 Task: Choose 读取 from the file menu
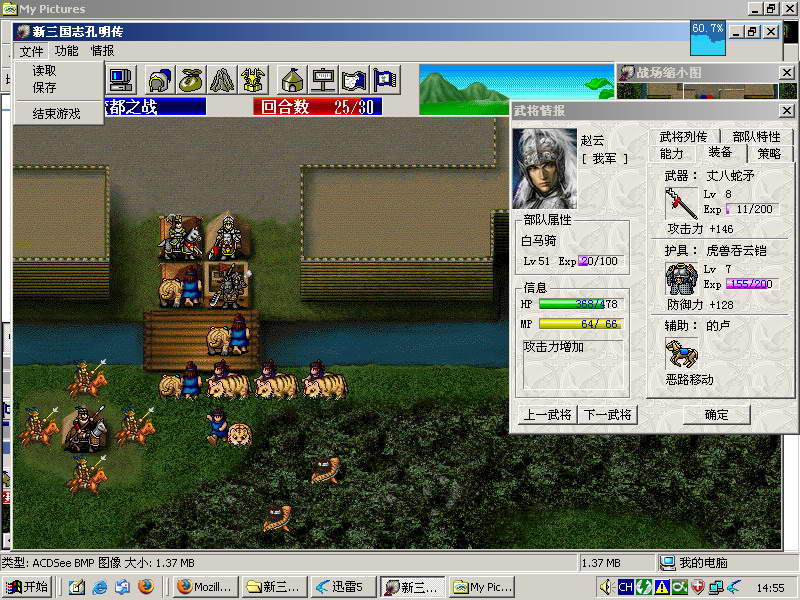click(x=44, y=70)
